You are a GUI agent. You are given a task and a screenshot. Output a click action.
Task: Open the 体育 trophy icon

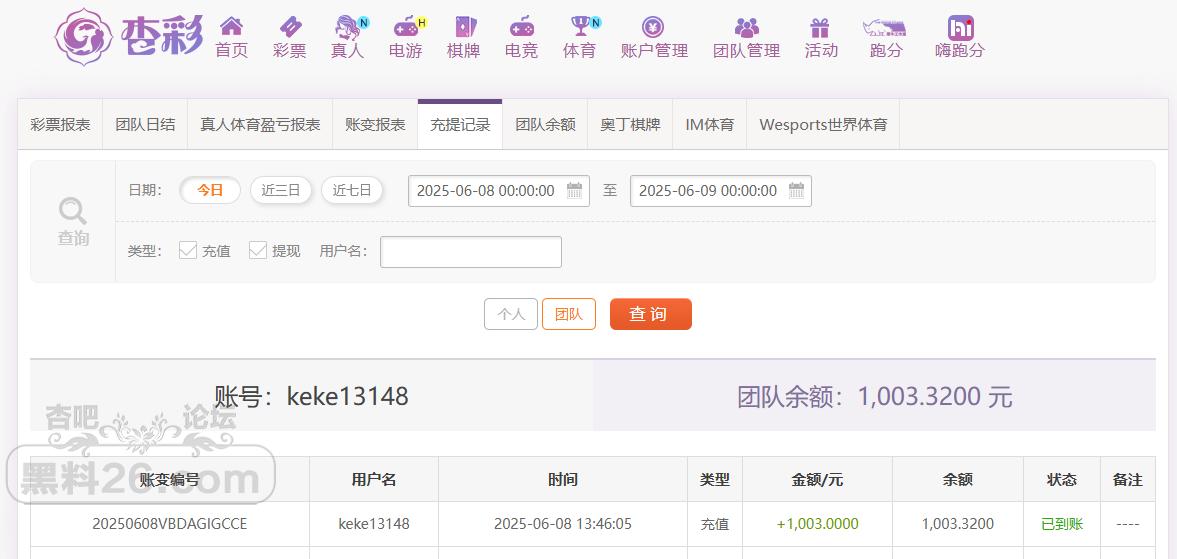579,27
